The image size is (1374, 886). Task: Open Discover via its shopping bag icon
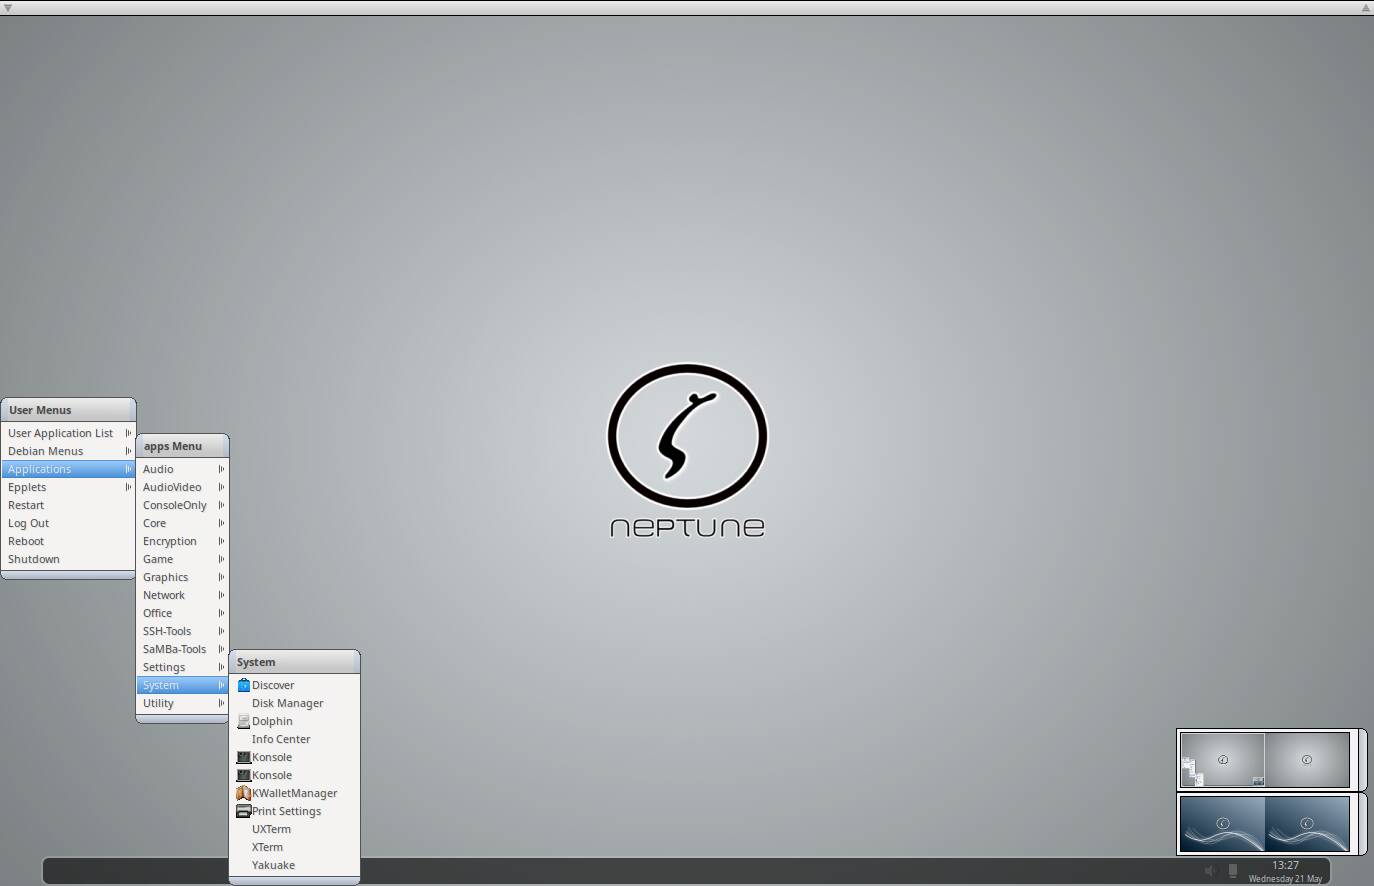pos(243,685)
